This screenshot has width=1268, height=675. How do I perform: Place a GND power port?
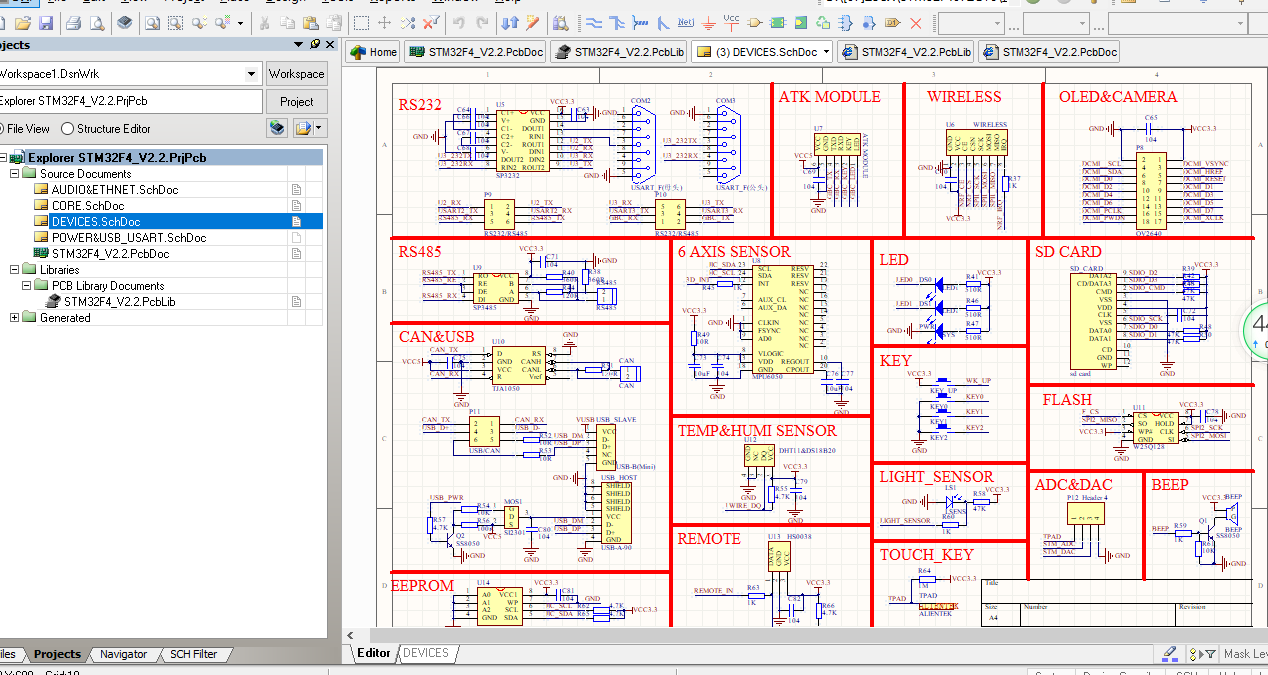(708, 22)
